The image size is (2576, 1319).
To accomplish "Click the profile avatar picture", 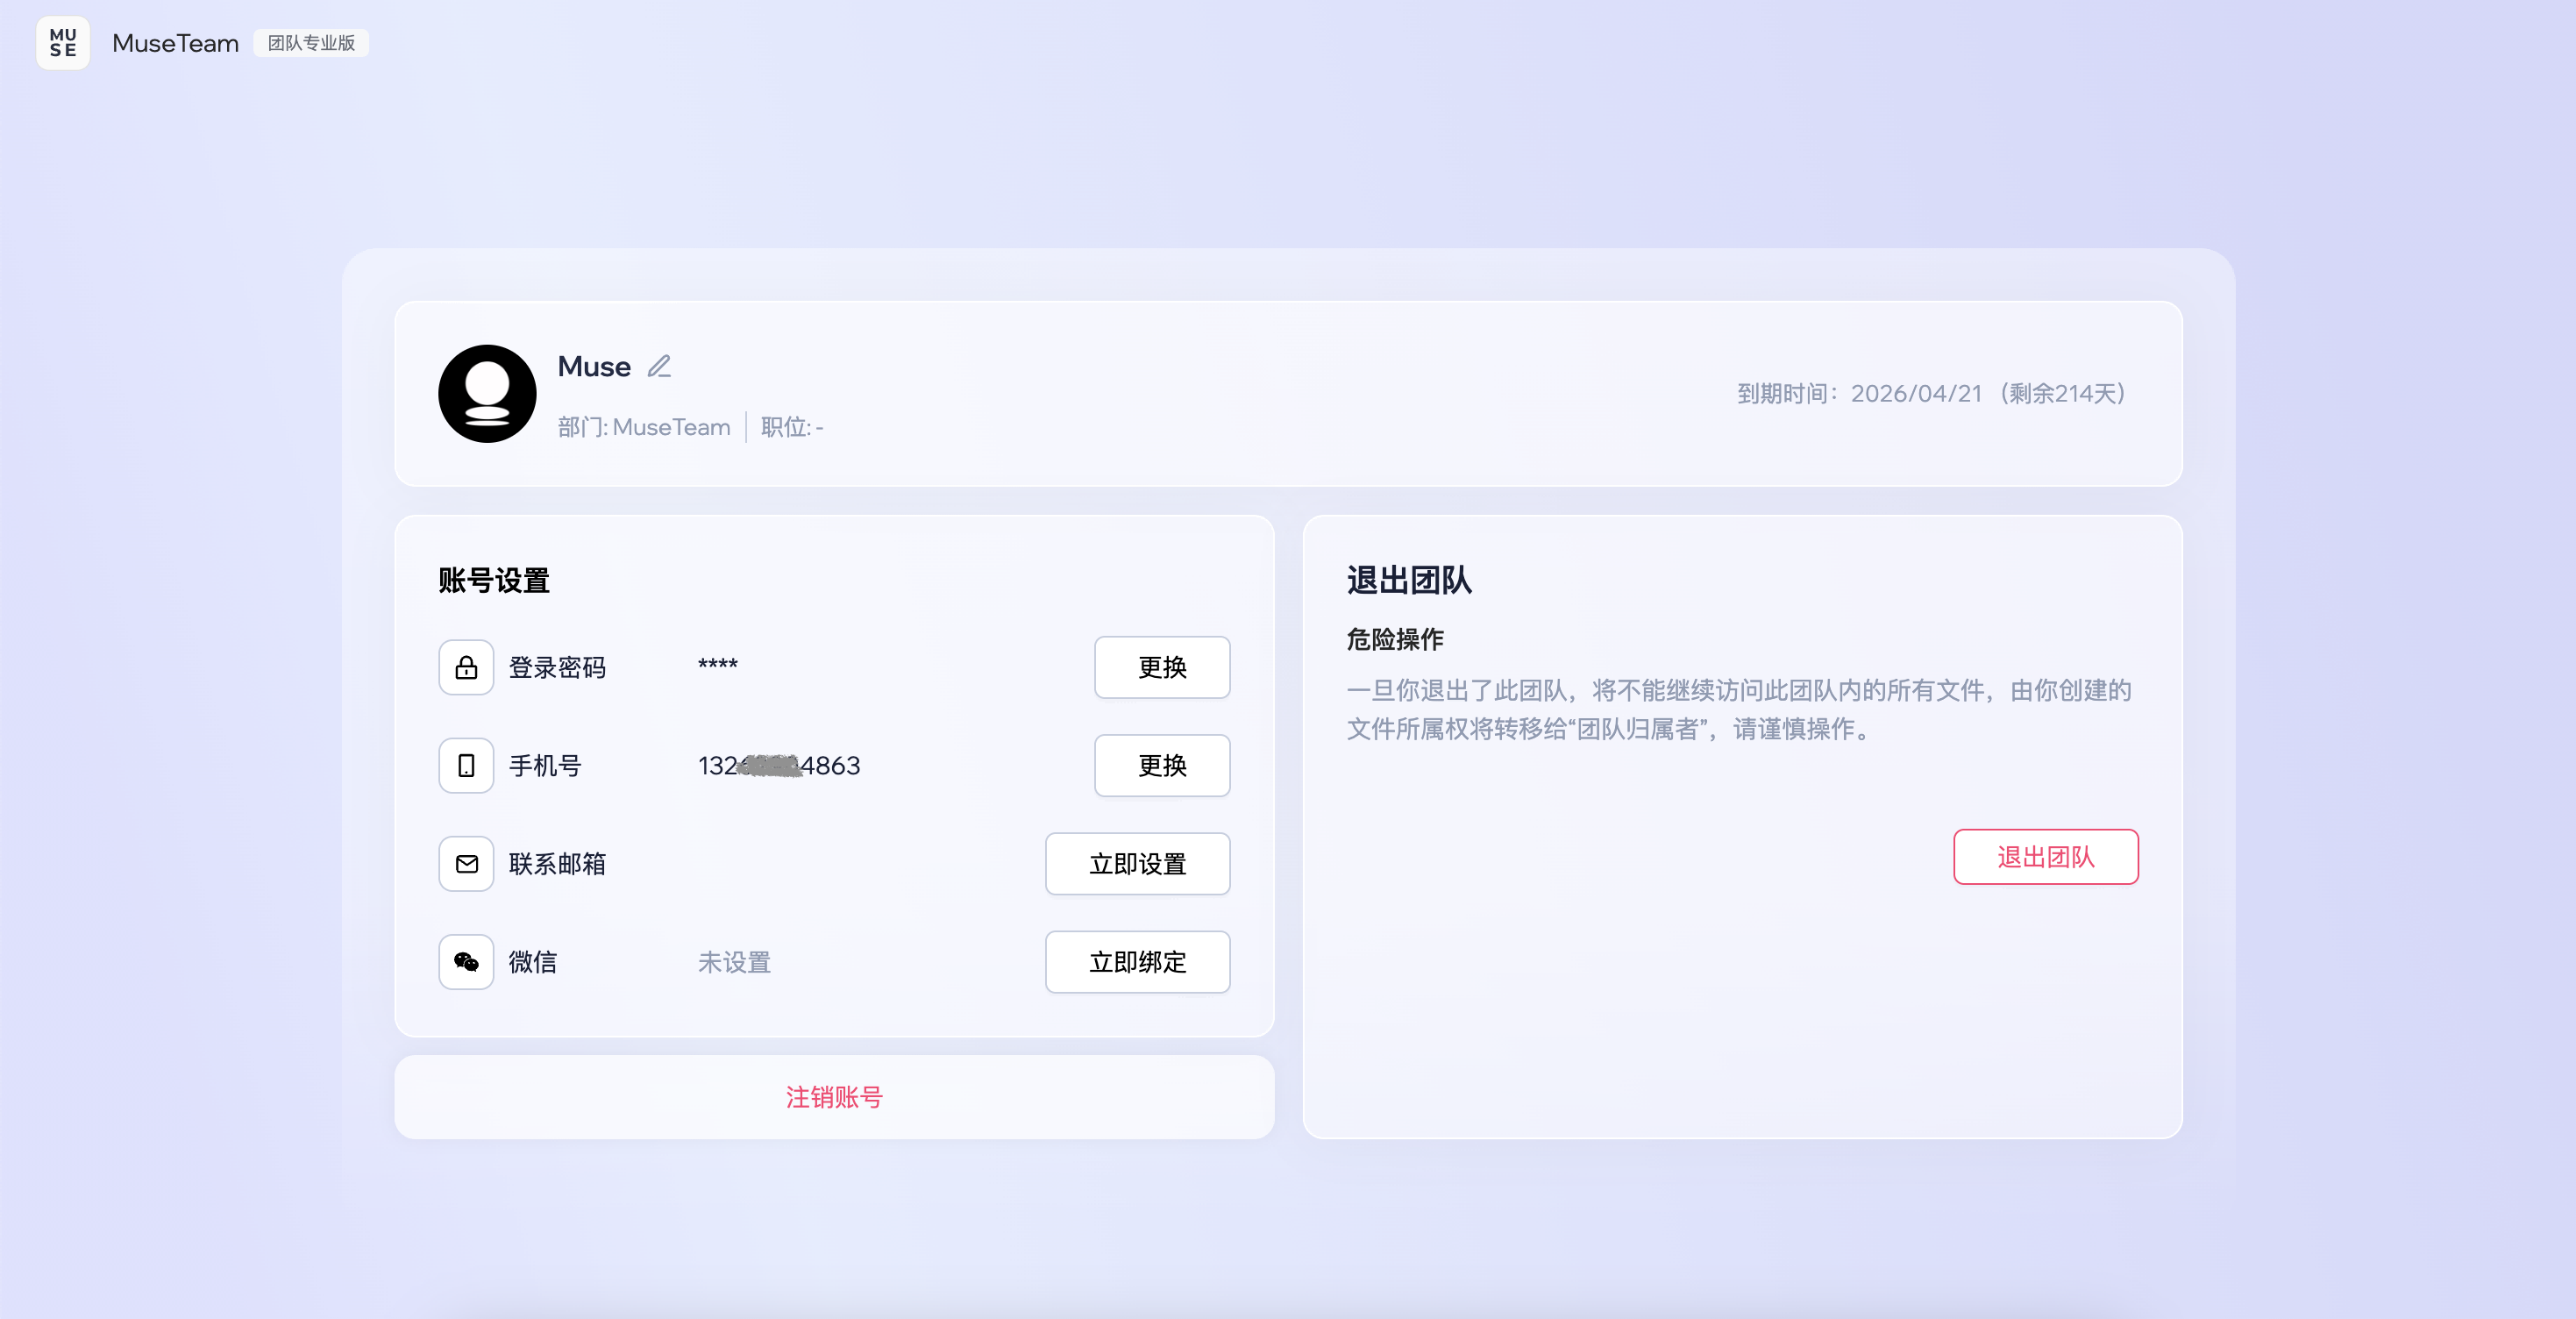I will (487, 394).
